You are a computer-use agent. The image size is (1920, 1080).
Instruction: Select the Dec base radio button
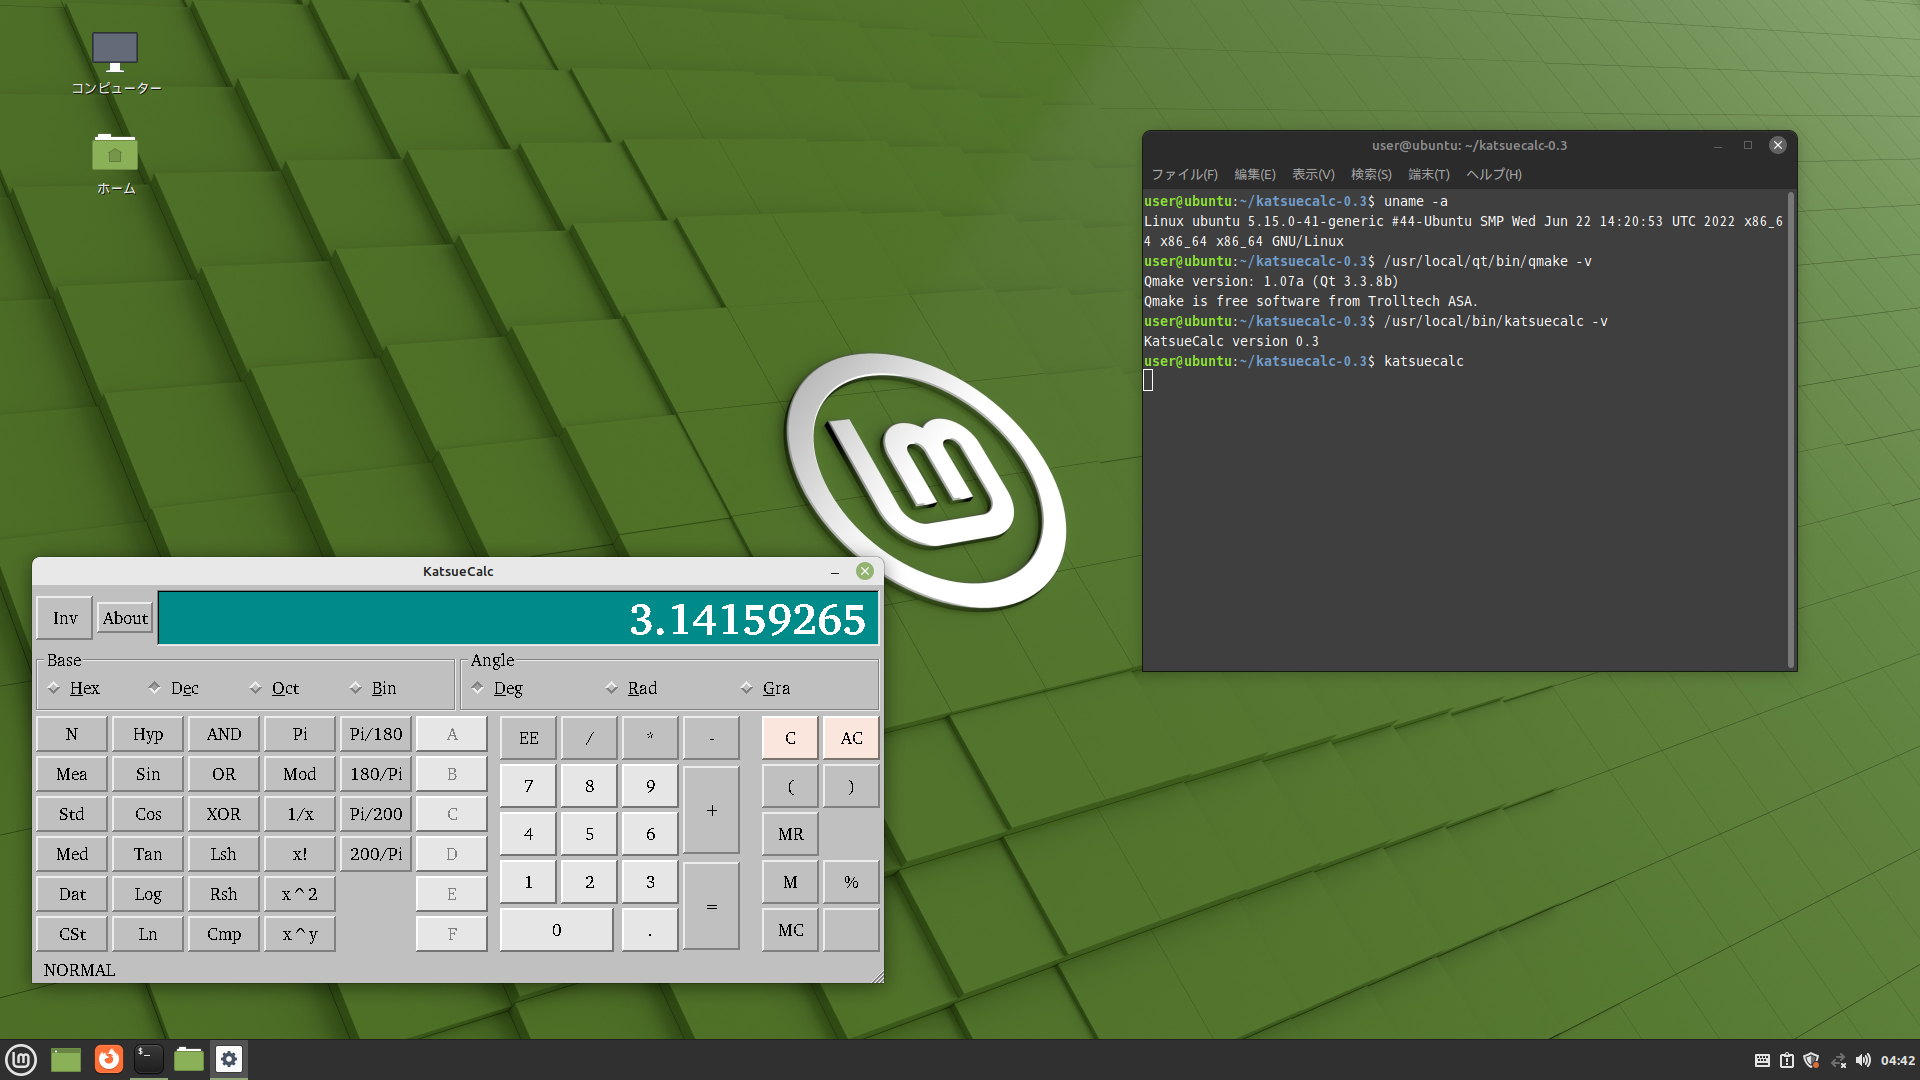click(x=173, y=688)
